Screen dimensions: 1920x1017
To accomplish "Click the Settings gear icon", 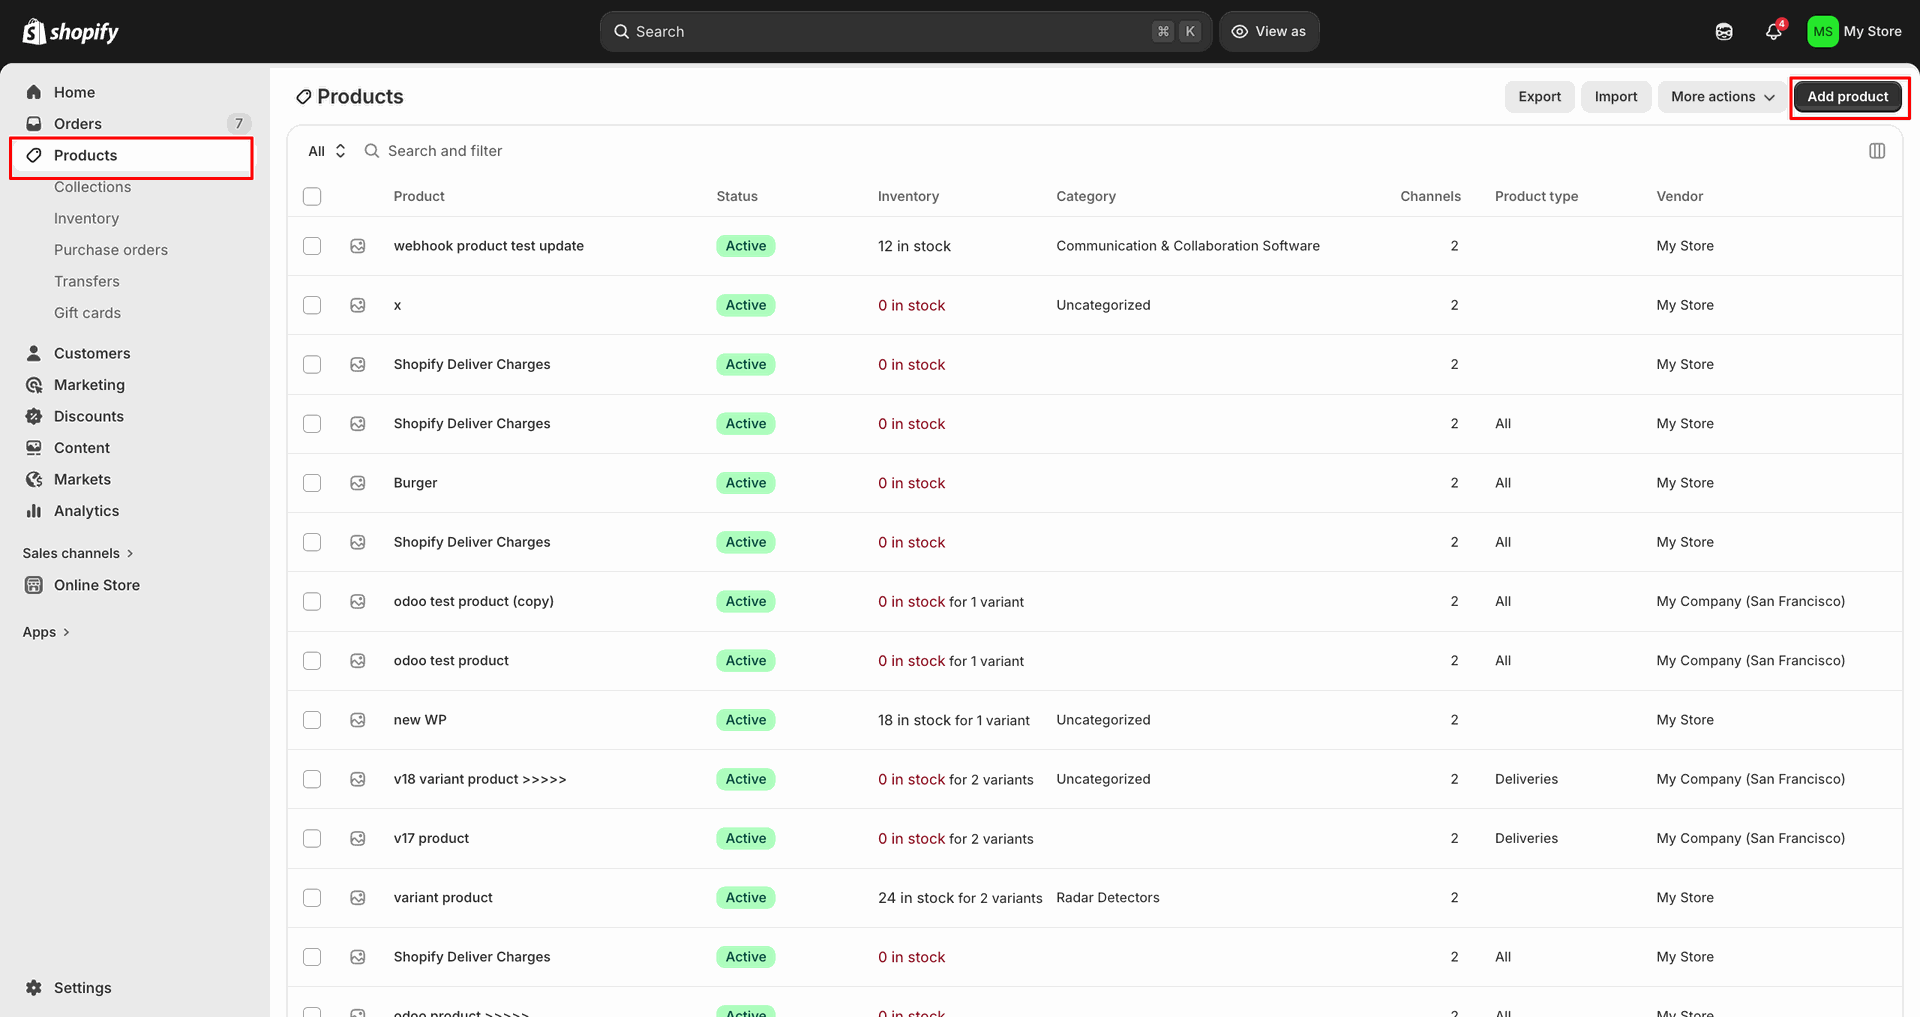I will (x=34, y=988).
